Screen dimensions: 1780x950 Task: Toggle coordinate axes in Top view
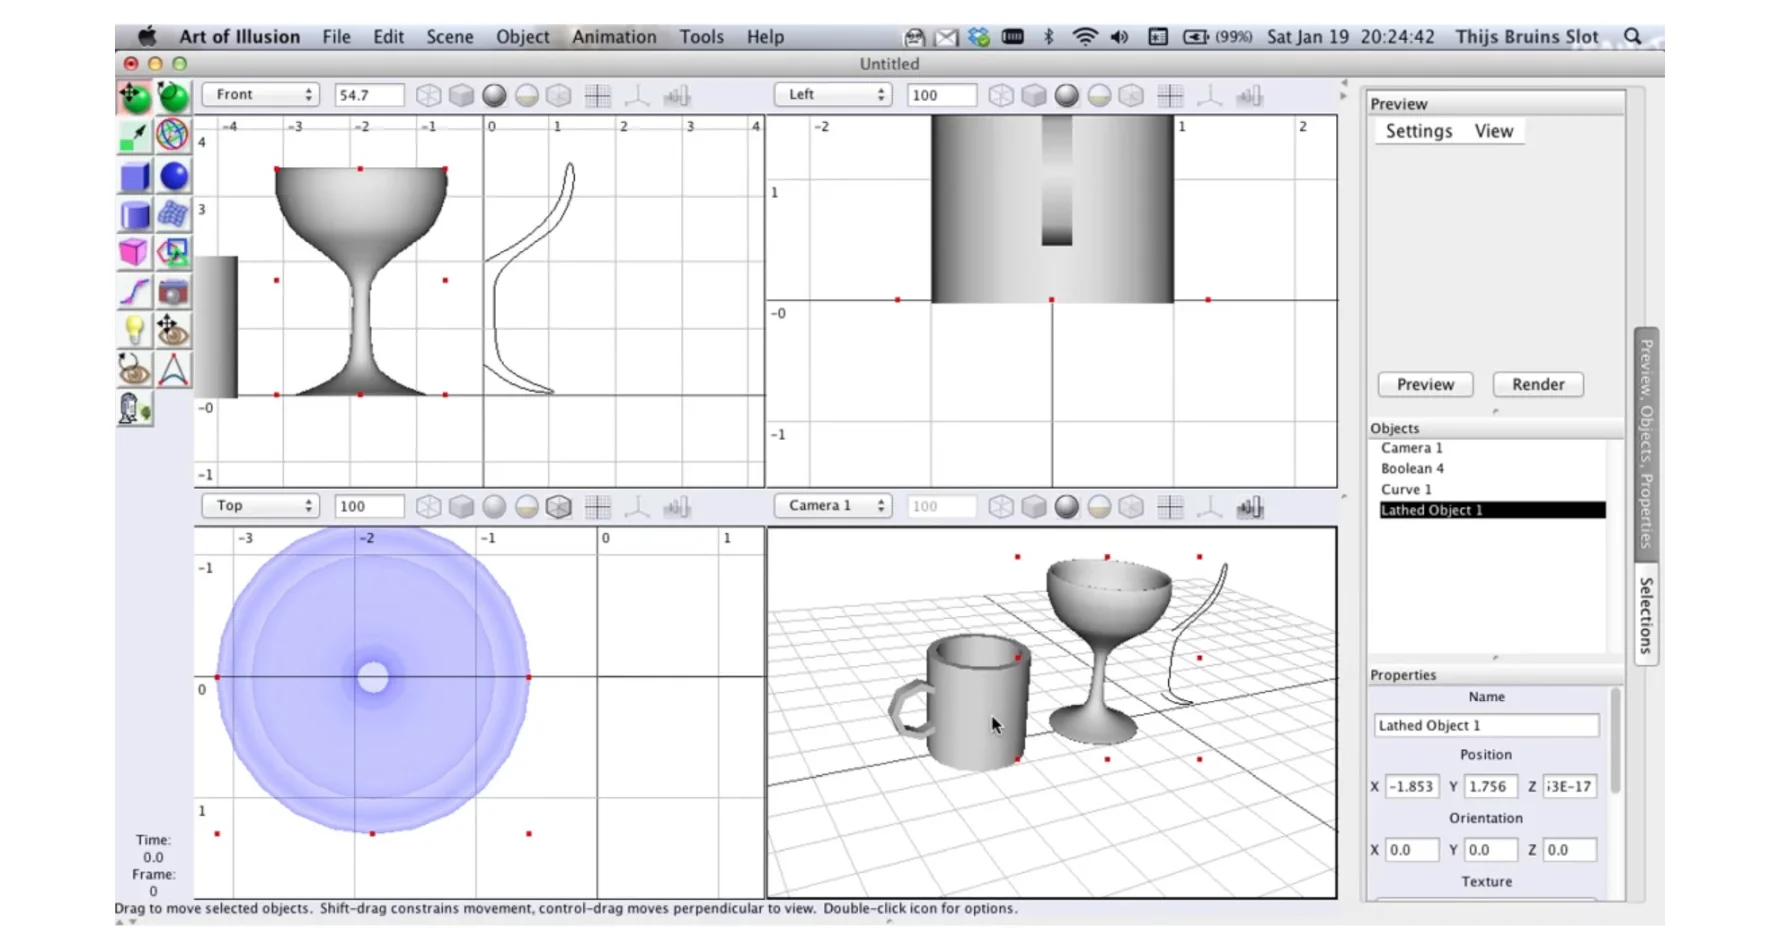(x=637, y=507)
